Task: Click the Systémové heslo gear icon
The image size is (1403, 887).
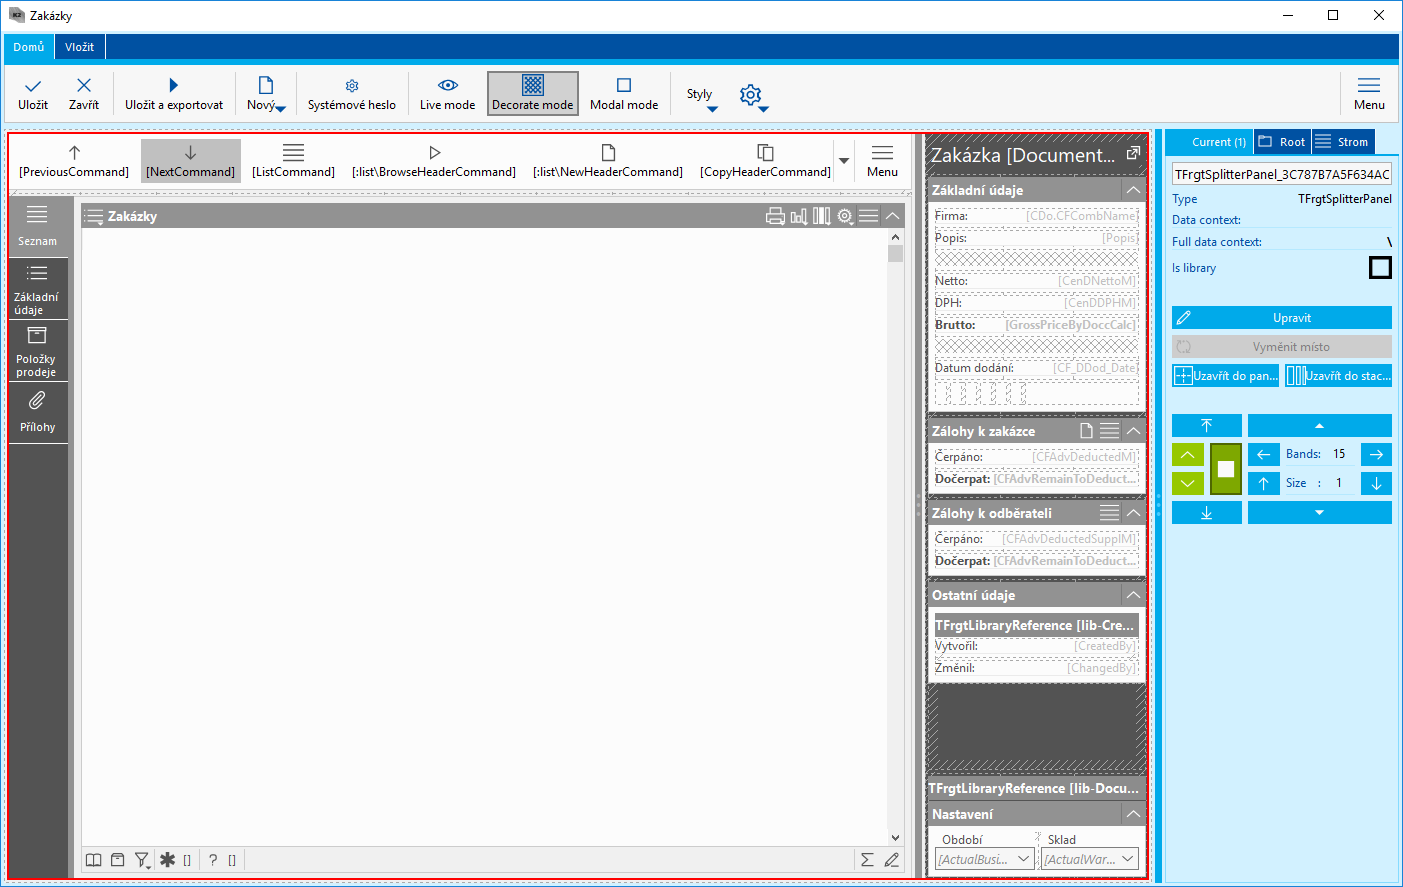Action: click(352, 86)
